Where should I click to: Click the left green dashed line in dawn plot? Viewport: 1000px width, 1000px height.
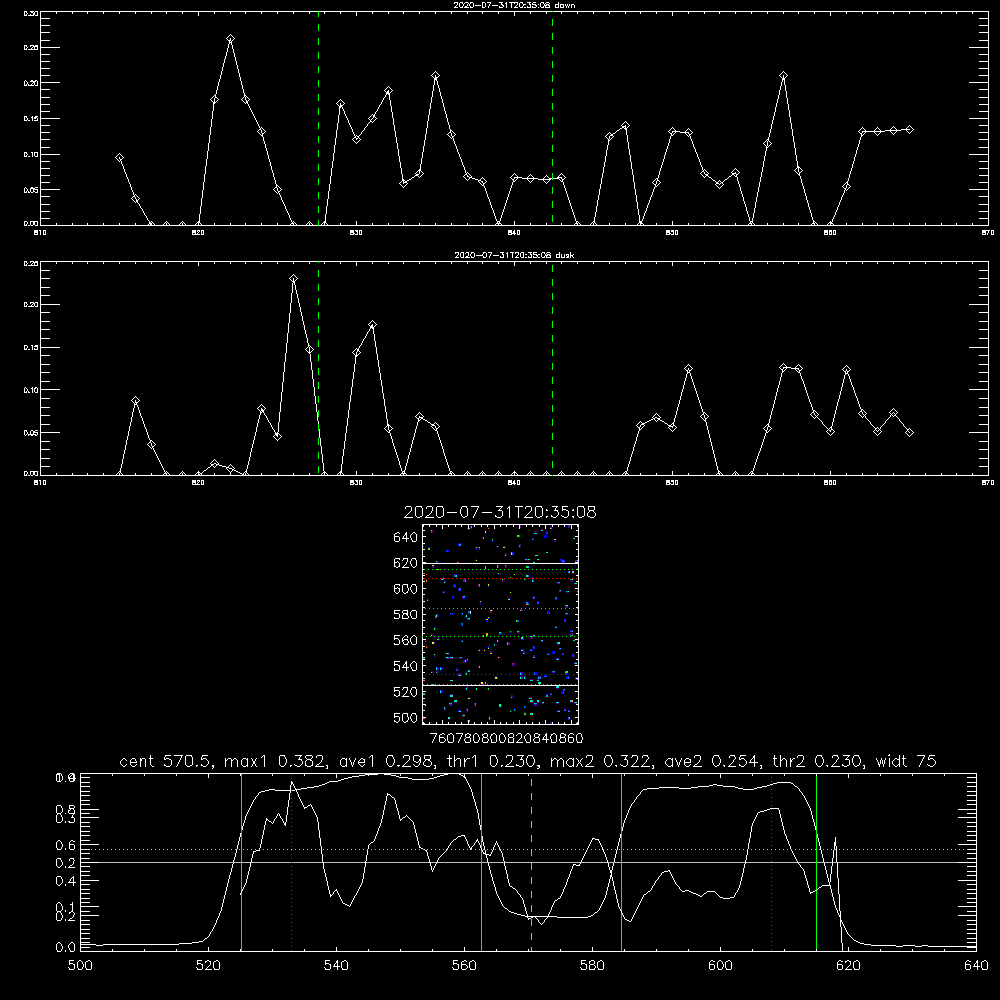coord(318,119)
